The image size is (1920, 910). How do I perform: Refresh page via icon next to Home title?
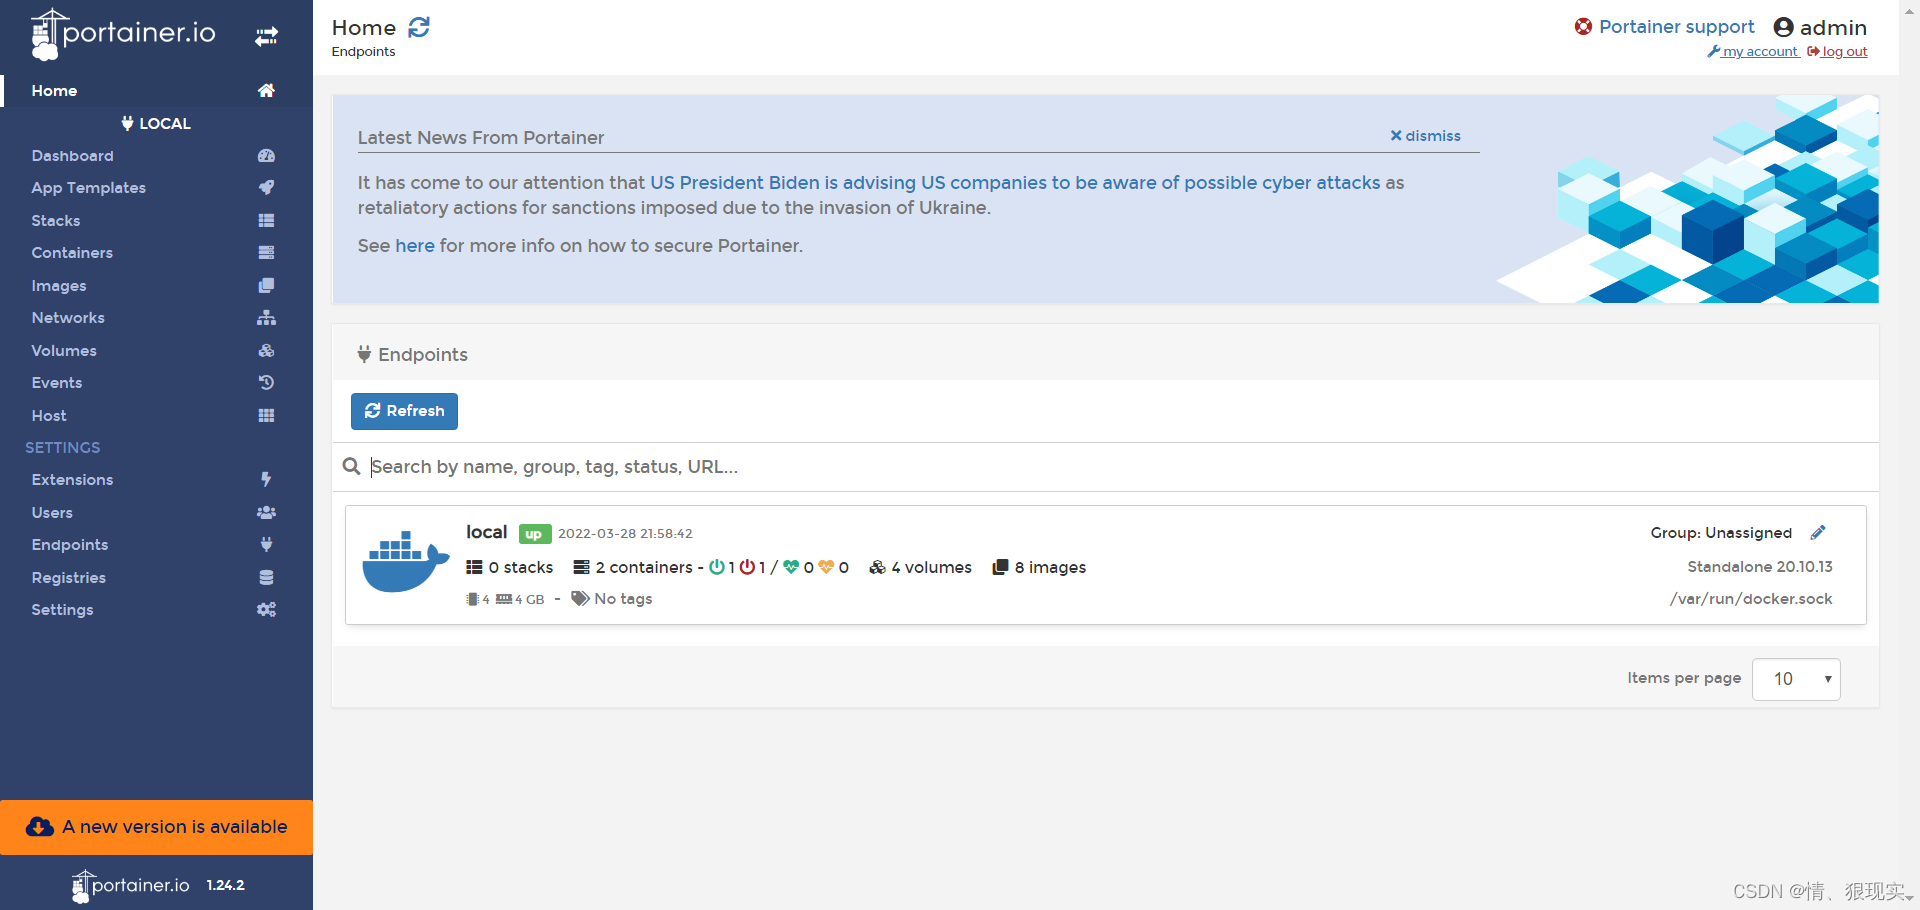(419, 27)
